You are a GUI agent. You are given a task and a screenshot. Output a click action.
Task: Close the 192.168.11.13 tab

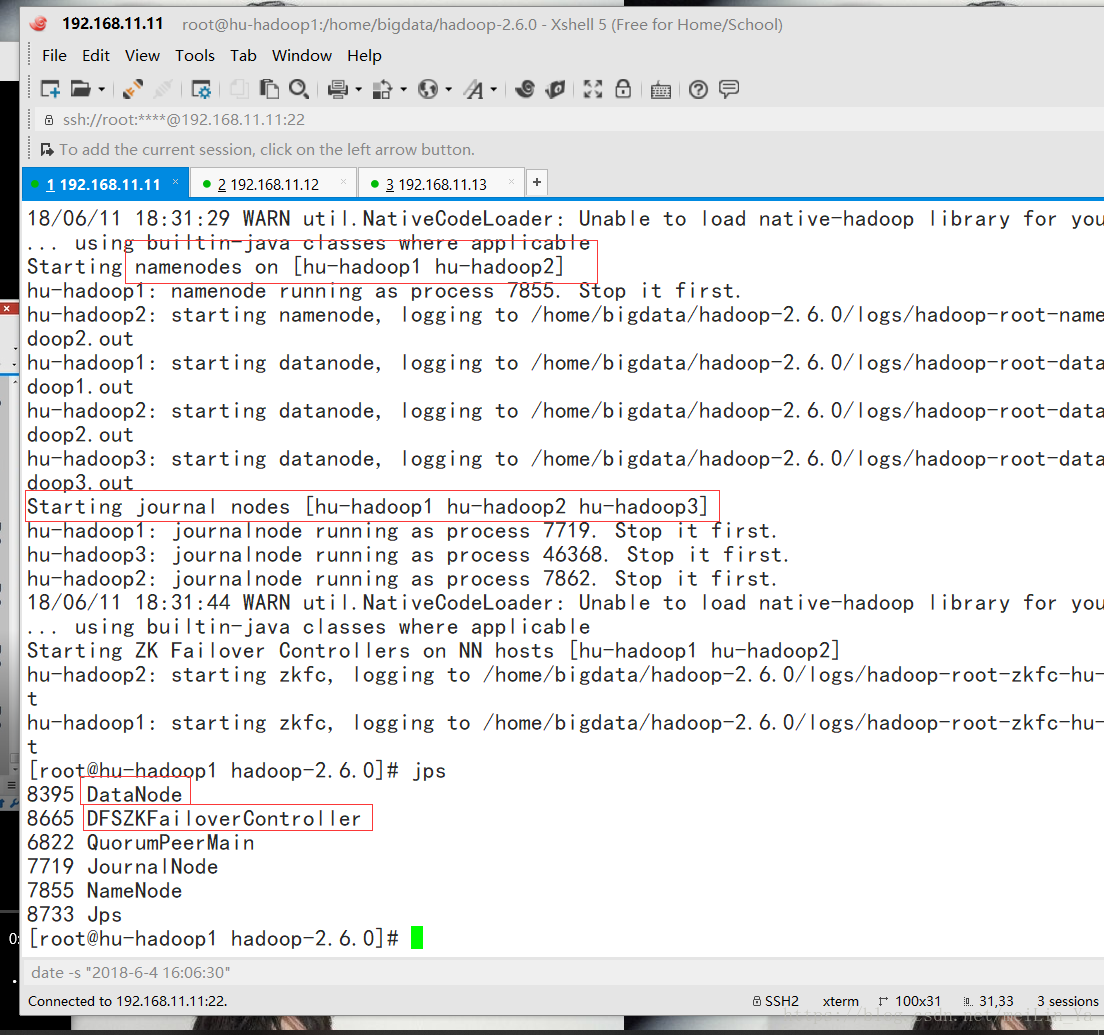511,182
